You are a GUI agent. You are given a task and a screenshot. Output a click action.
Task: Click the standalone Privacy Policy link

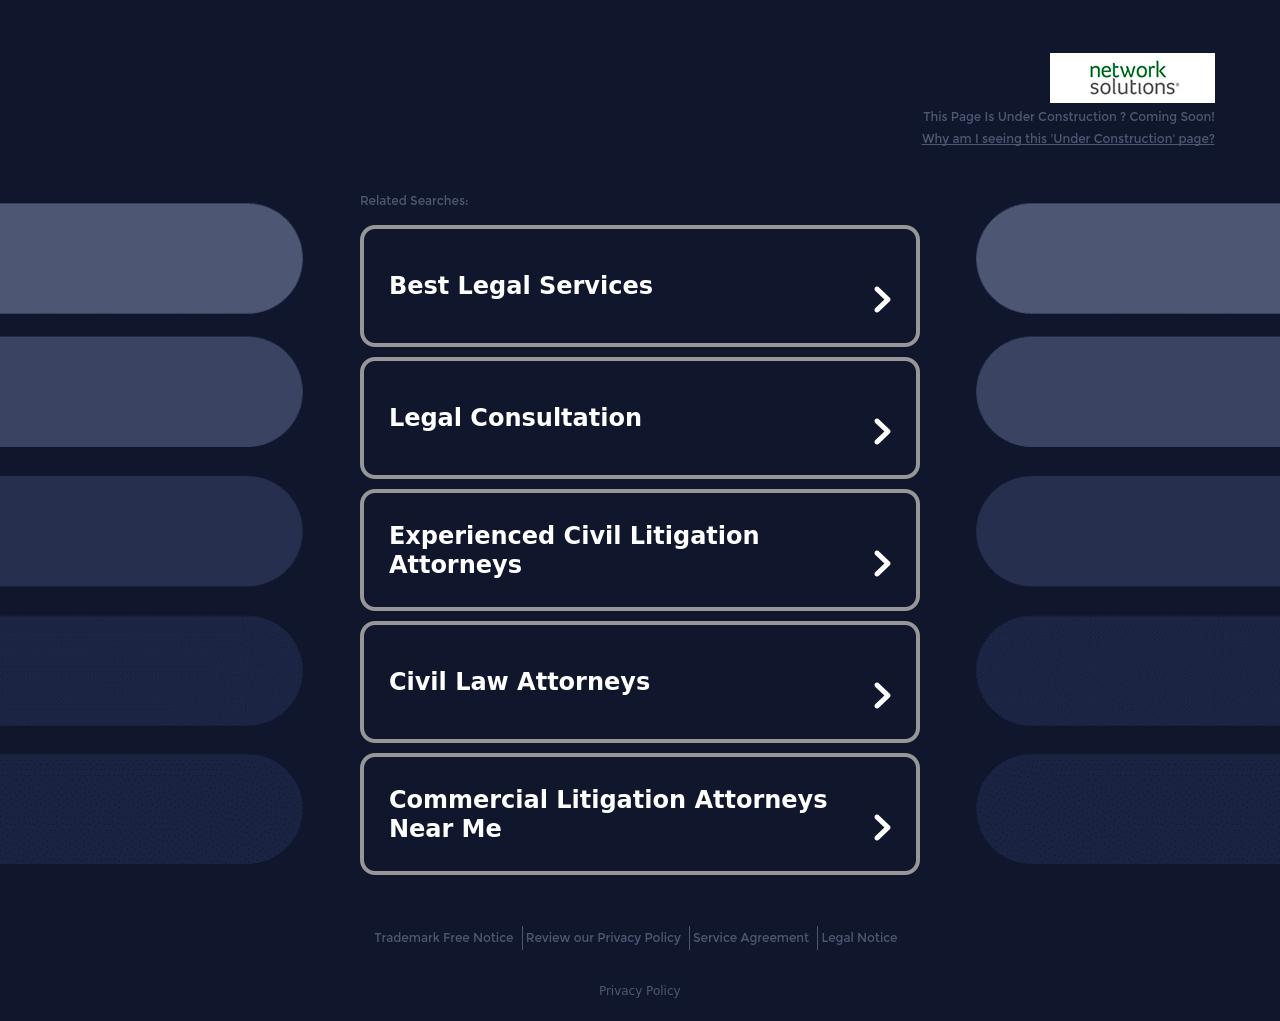[639, 991]
